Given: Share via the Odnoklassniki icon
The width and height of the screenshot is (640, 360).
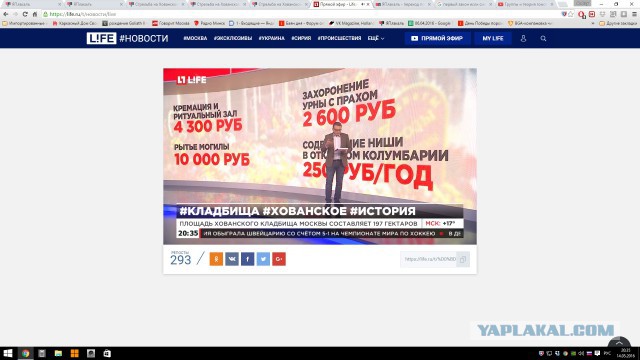Looking at the screenshot, I should tap(216, 259).
